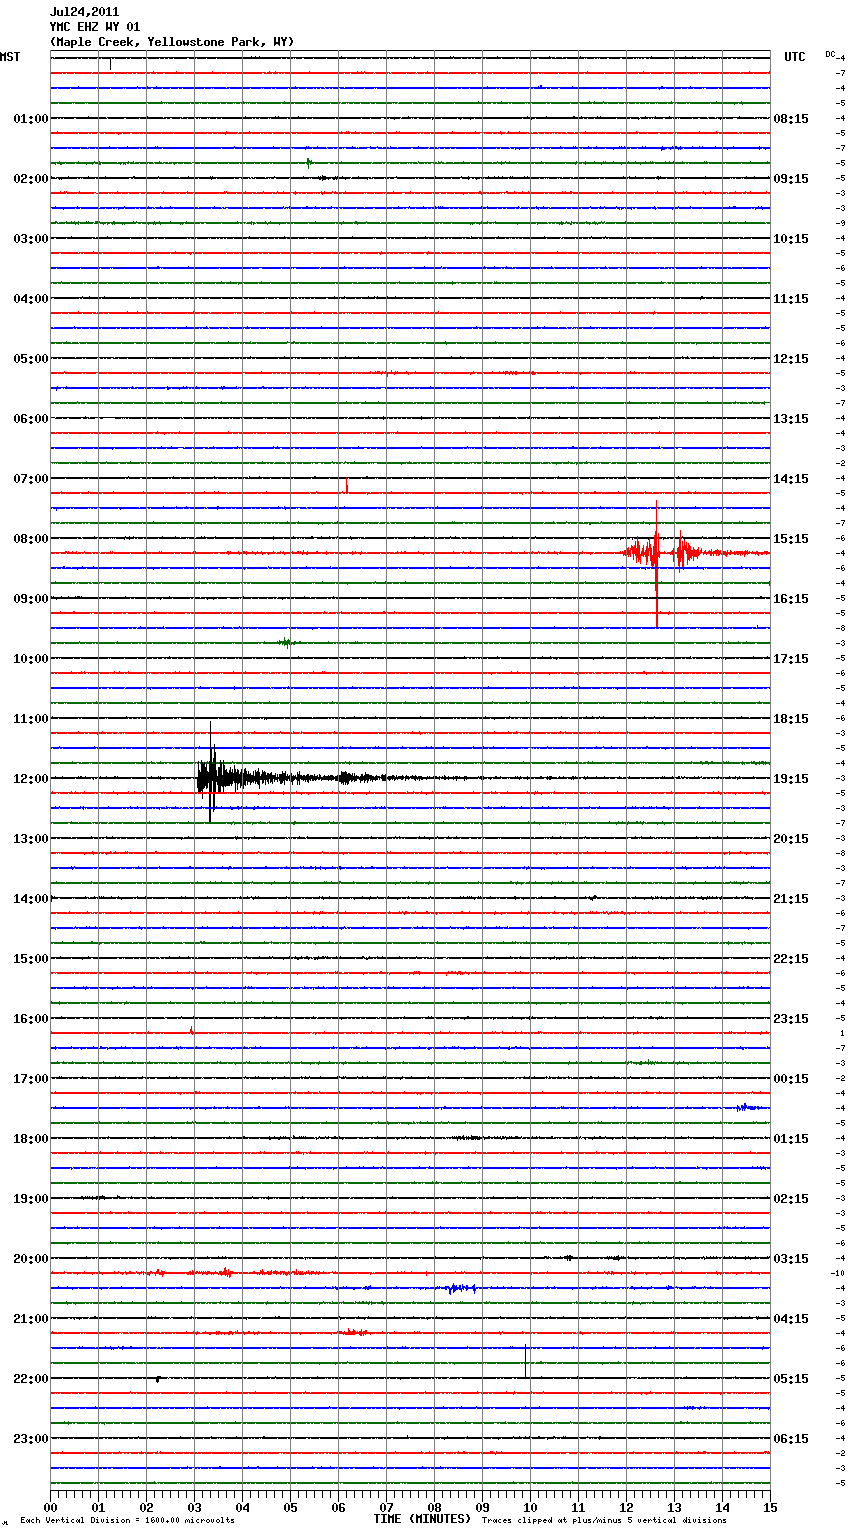850x1534 pixels.
Task: Click minute tick label 13 on bottom axis
Action: tap(674, 1507)
